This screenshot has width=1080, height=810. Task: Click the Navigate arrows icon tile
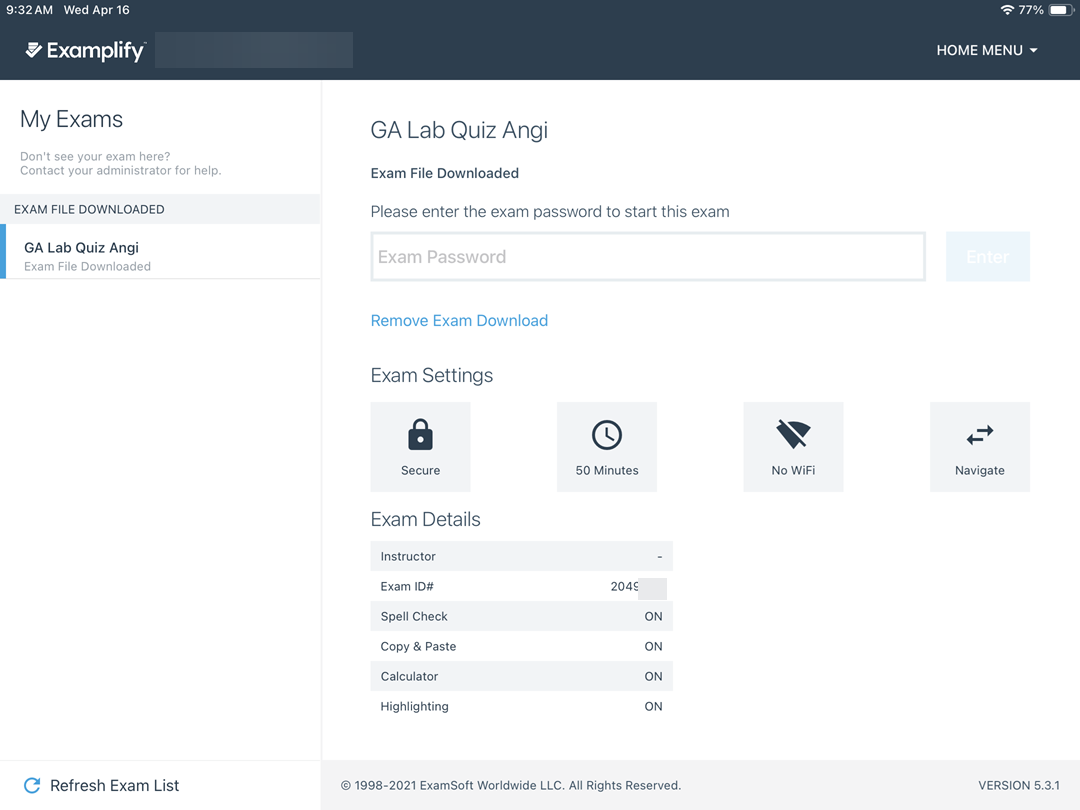pos(979,446)
